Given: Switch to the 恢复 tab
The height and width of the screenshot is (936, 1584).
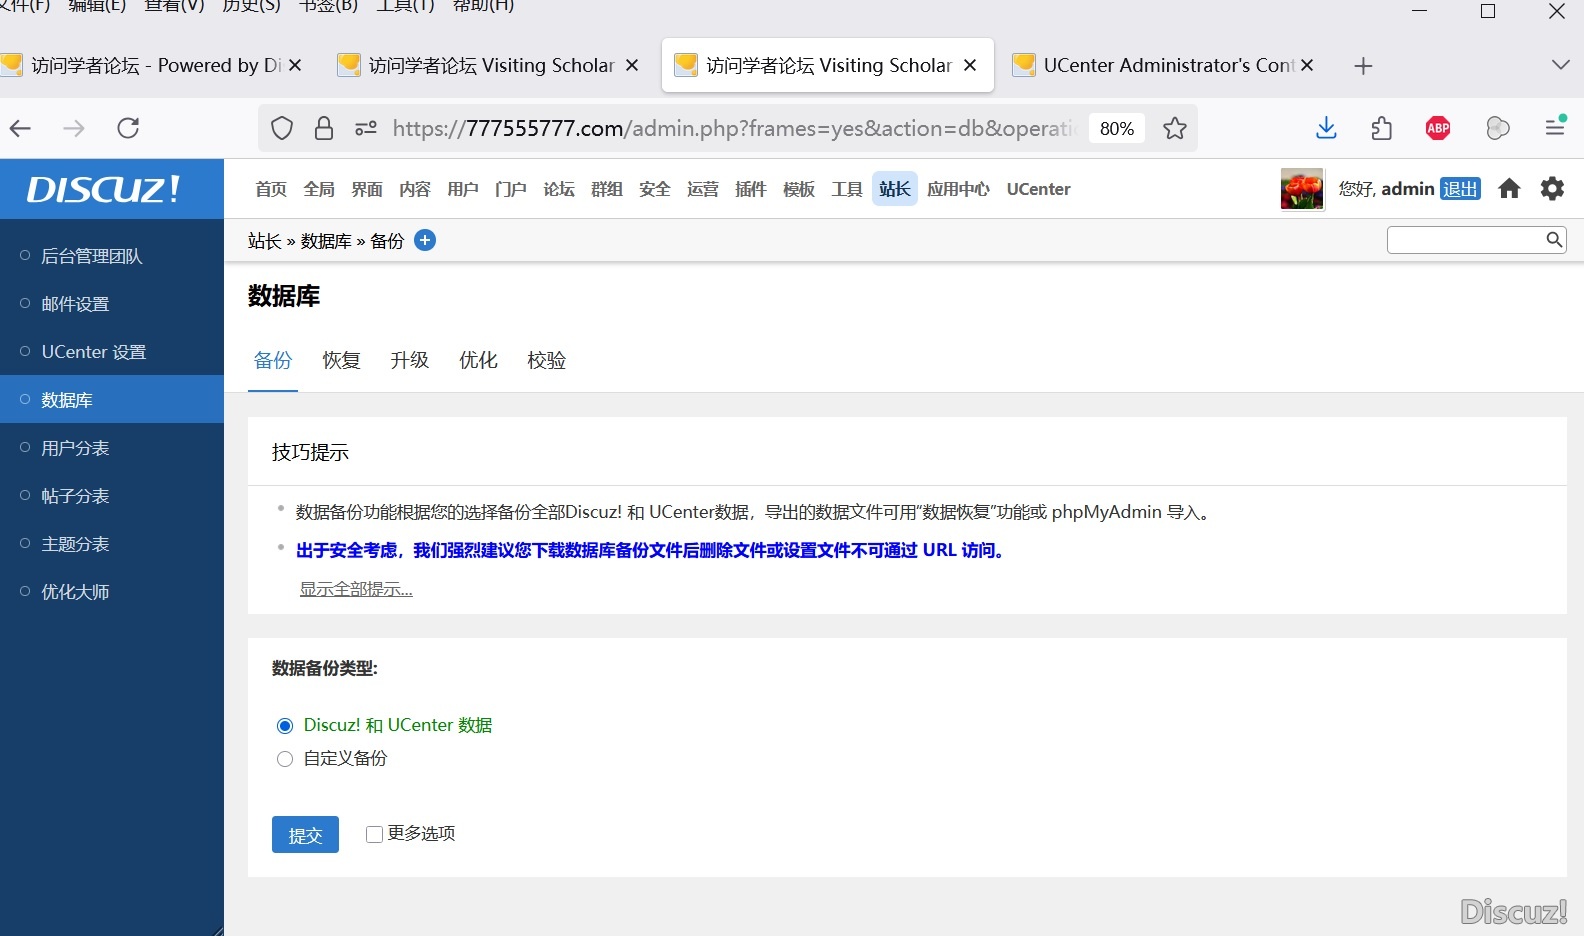Looking at the screenshot, I should 341,360.
